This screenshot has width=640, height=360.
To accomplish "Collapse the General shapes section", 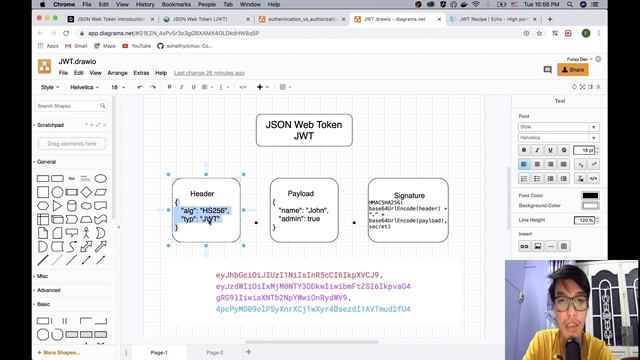I will point(46,162).
